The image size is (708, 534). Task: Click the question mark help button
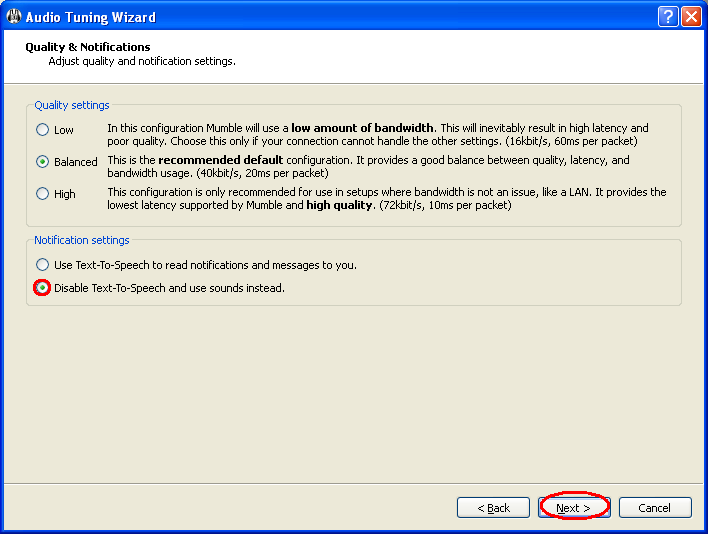669,17
